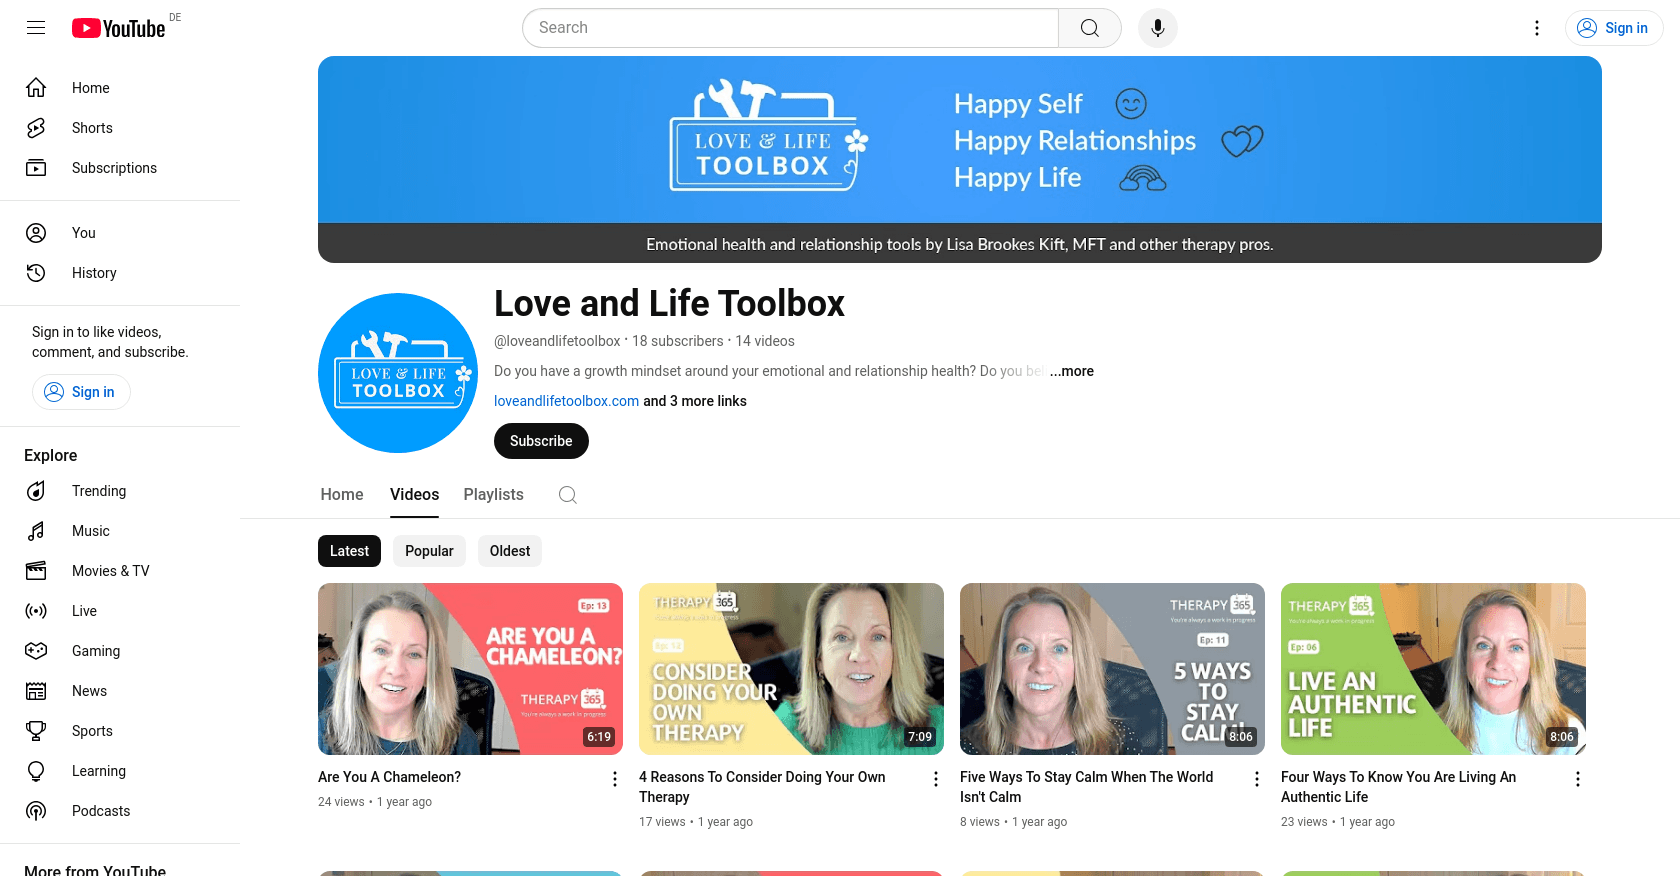Open the hamburger guide menu
The height and width of the screenshot is (876, 1680).
[x=36, y=28]
